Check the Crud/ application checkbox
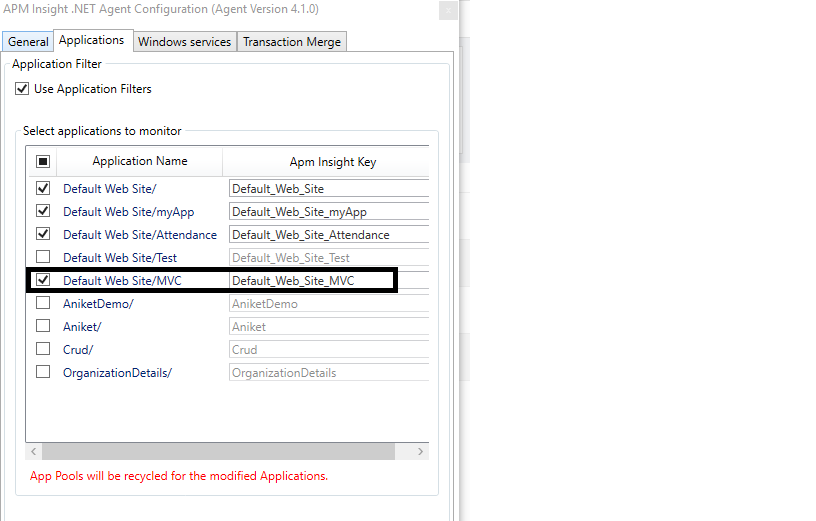This screenshot has width=816, height=521. 43,349
